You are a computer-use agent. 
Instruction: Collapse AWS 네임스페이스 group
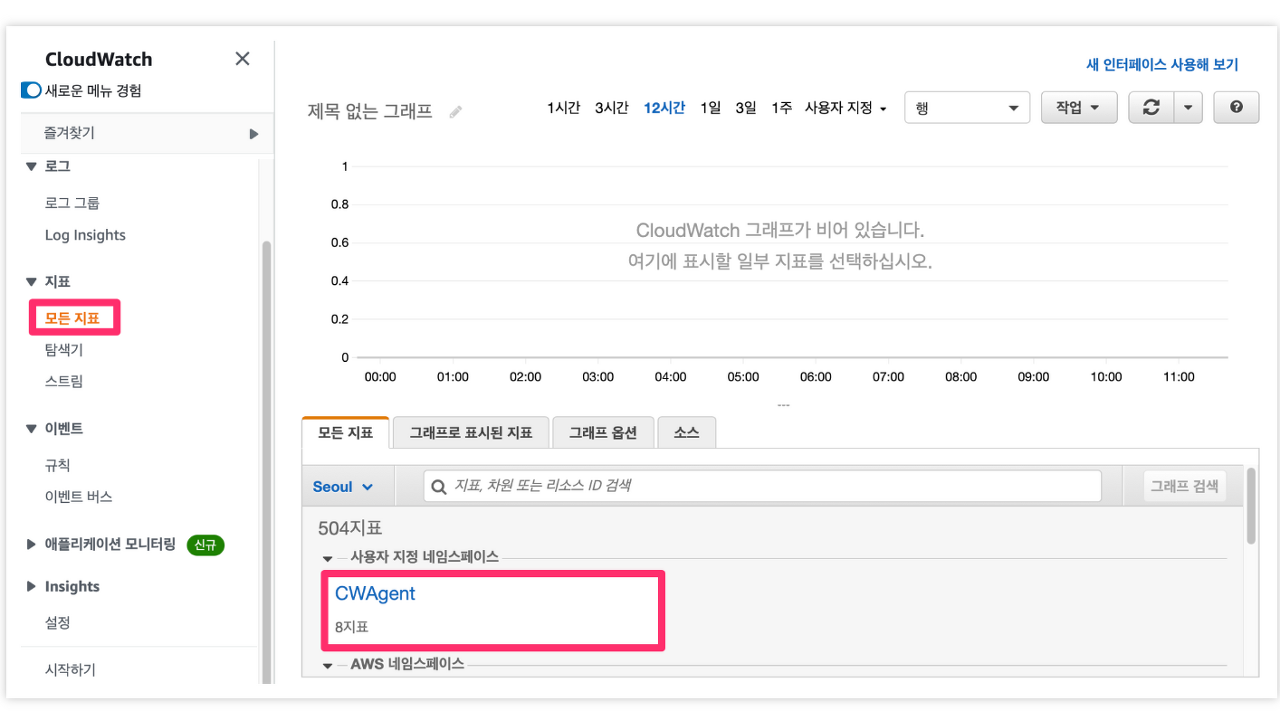click(328, 665)
